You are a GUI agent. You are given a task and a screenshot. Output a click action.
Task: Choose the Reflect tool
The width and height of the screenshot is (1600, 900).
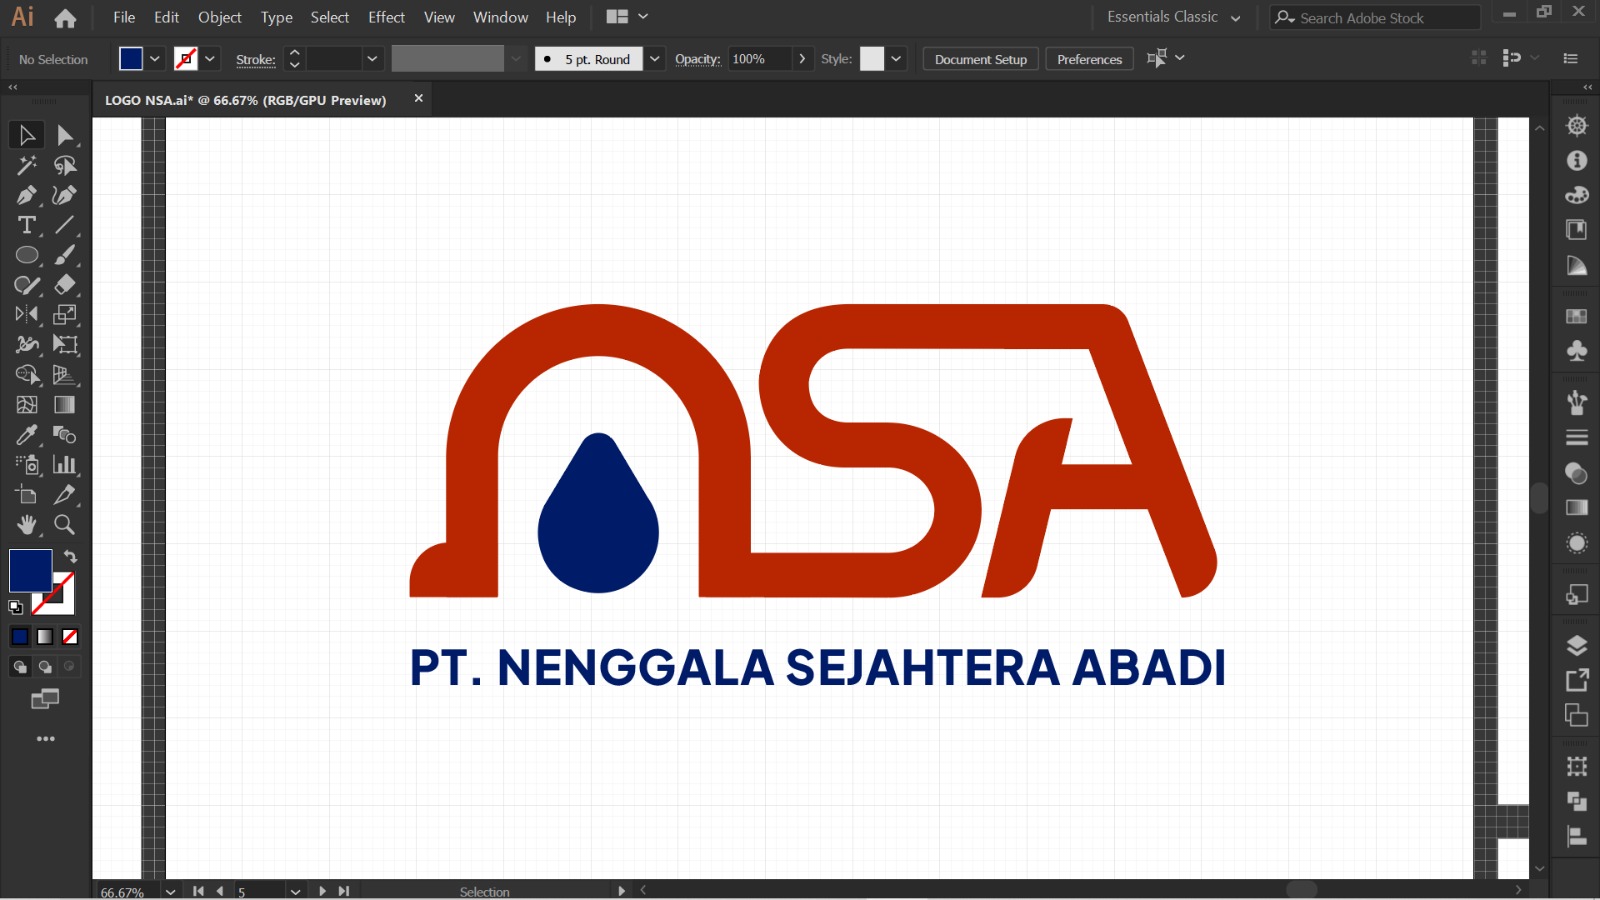click(x=27, y=315)
